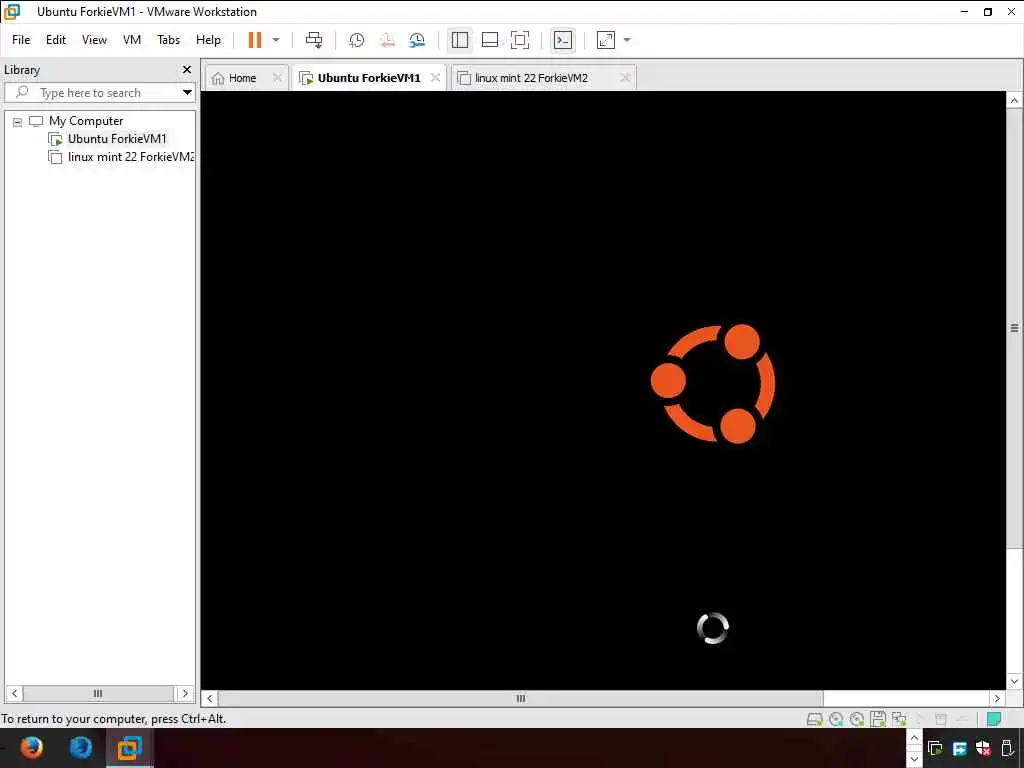The image size is (1024, 768).
Task: Open the File menu
Action: coord(21,40)
